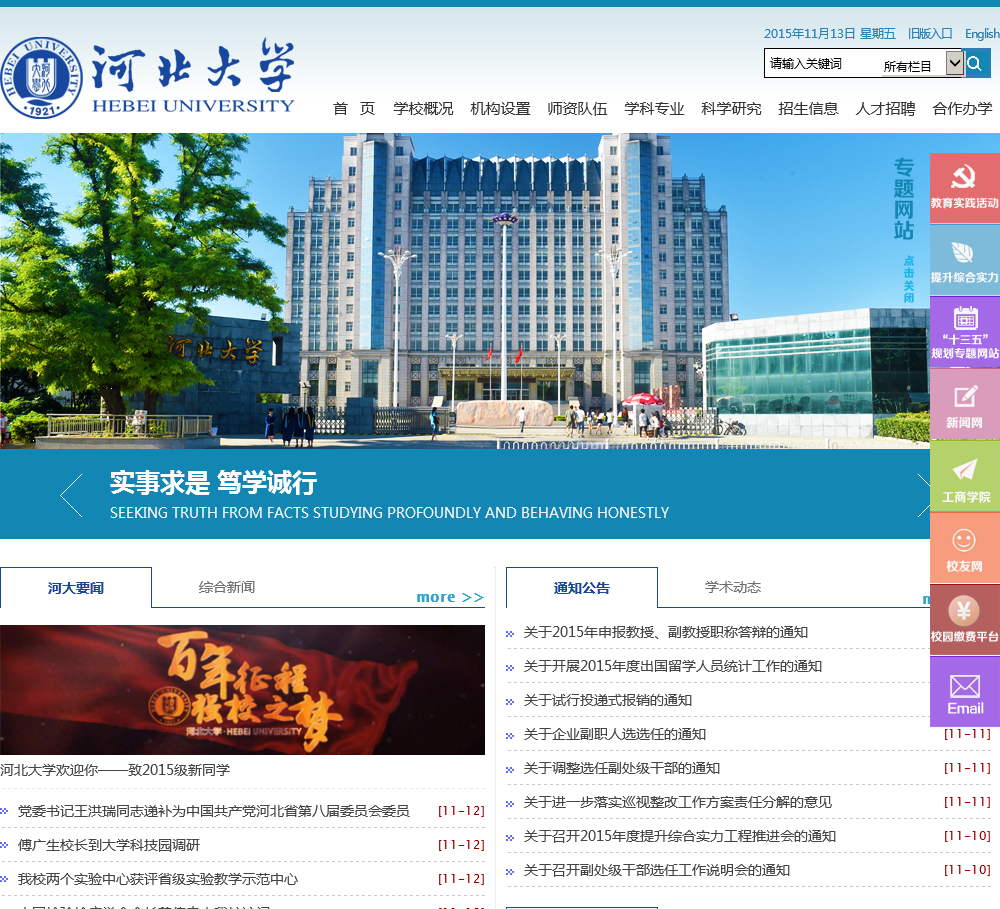
Task: Open the 校园缴费平台 yen icon
Action: pos(965,620)
